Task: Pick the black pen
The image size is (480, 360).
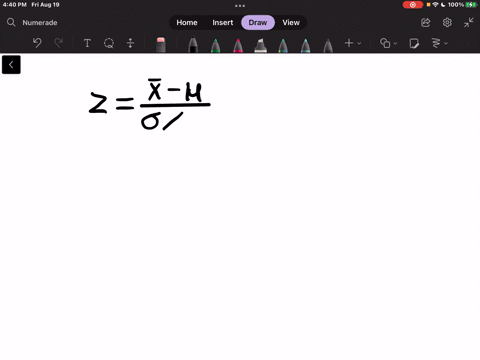Action: click(x=193, y=45)
